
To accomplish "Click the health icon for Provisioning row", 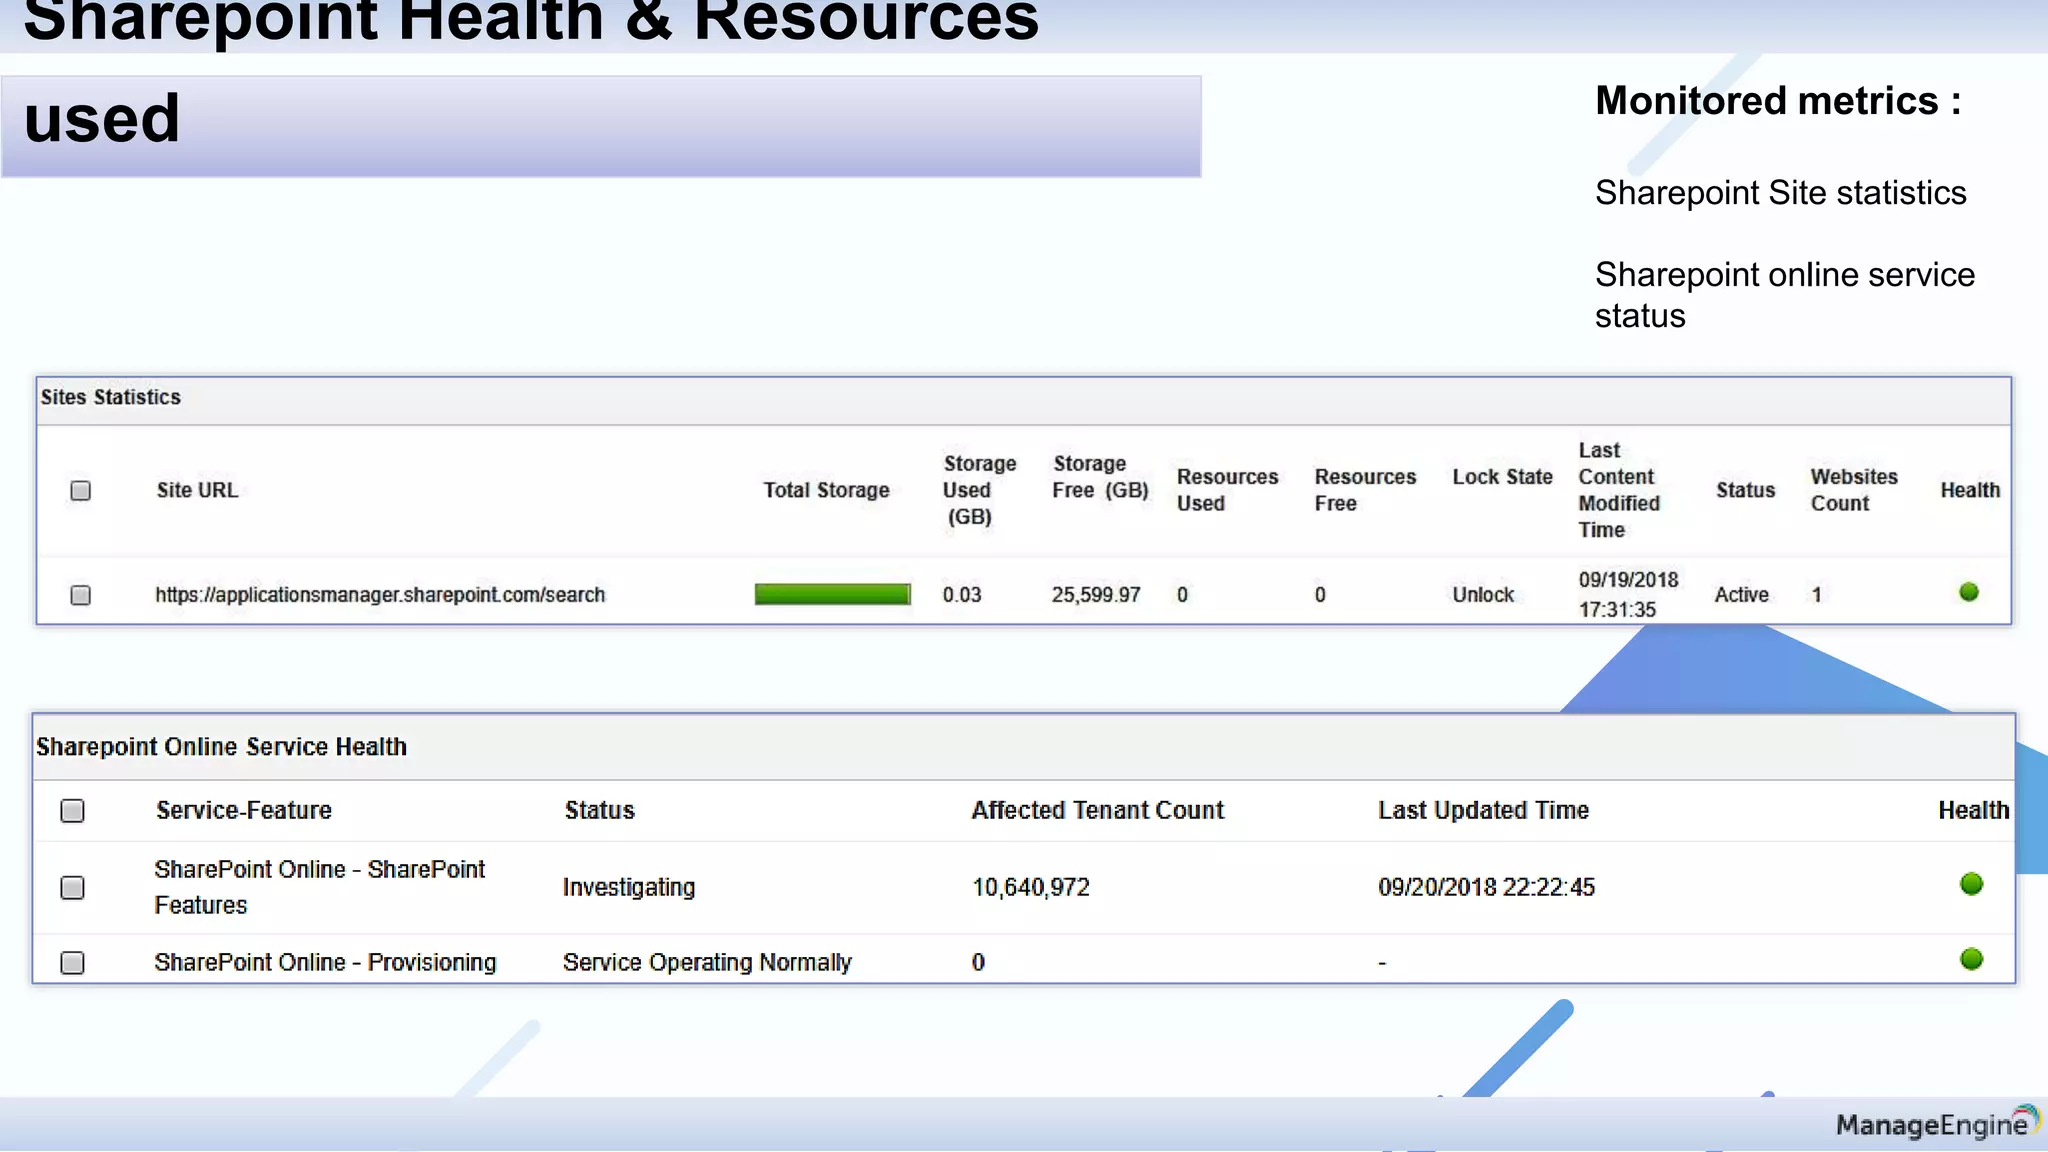I will (1971, 959).
